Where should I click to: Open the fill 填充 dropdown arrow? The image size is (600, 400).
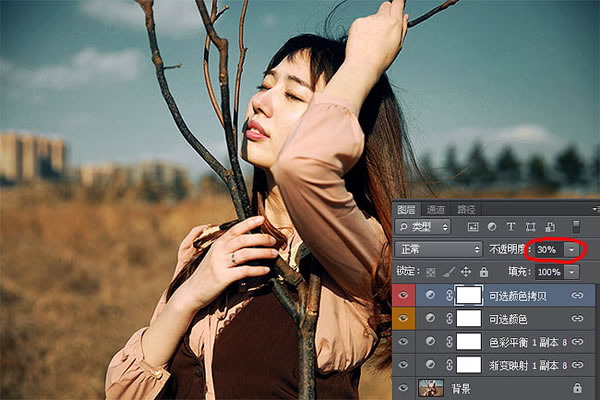tap(571, 271)
